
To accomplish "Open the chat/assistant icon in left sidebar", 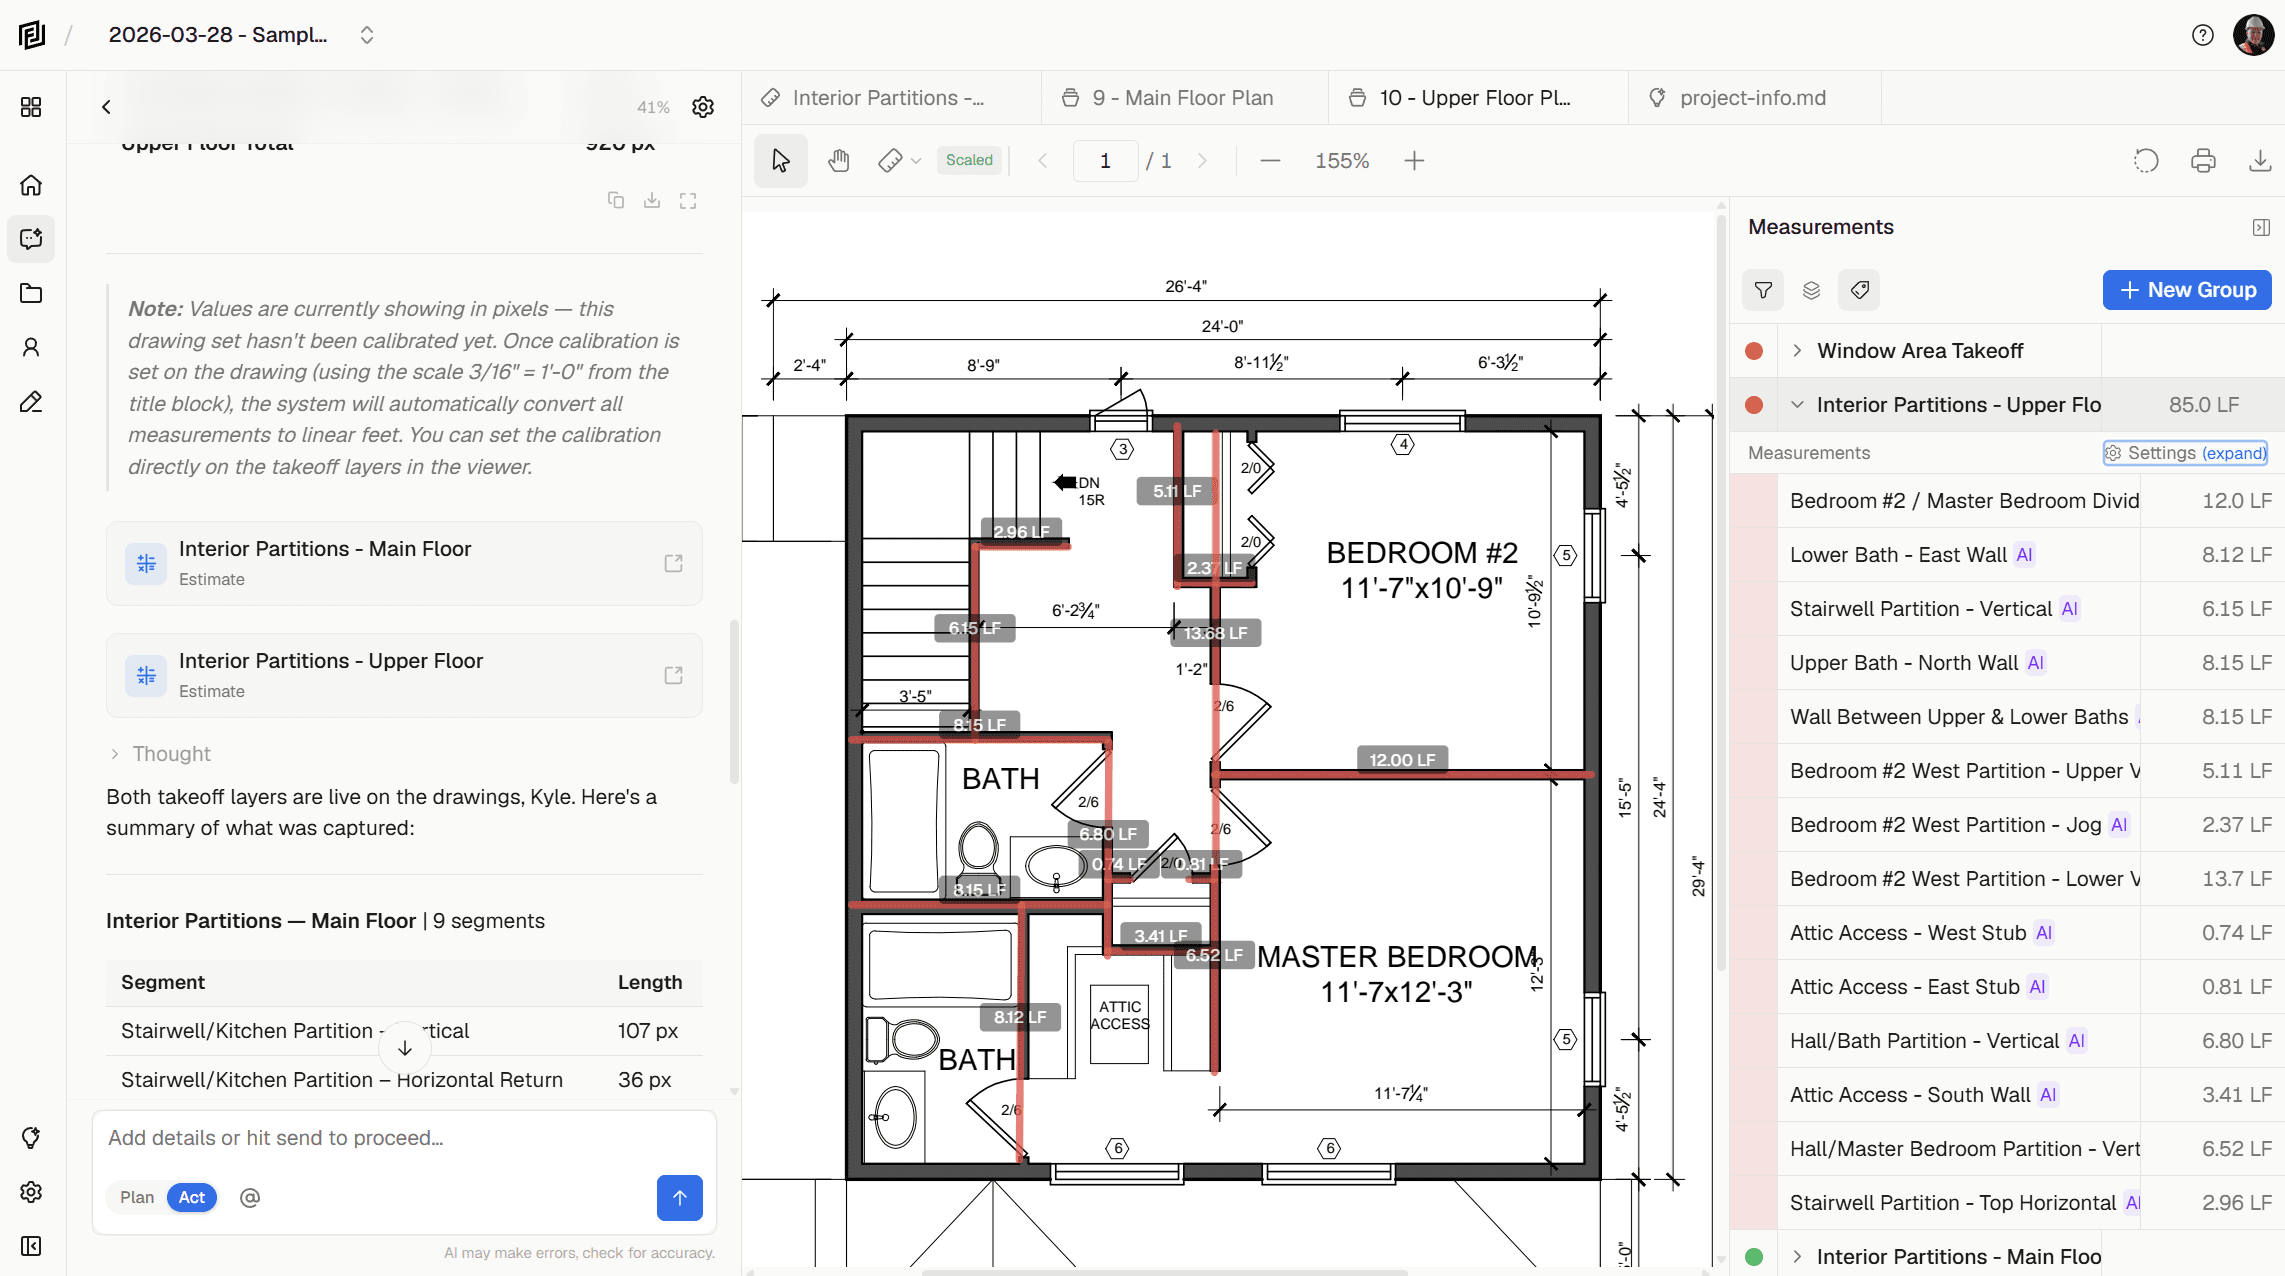I will point(30,239).
